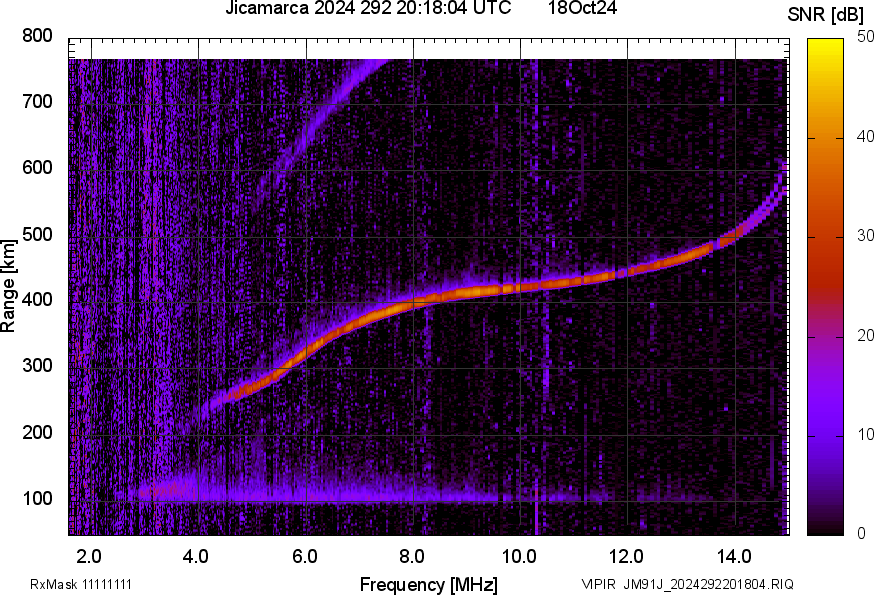Click the colorbar tick value 30
874x595 pixels.
coord(865,235)
